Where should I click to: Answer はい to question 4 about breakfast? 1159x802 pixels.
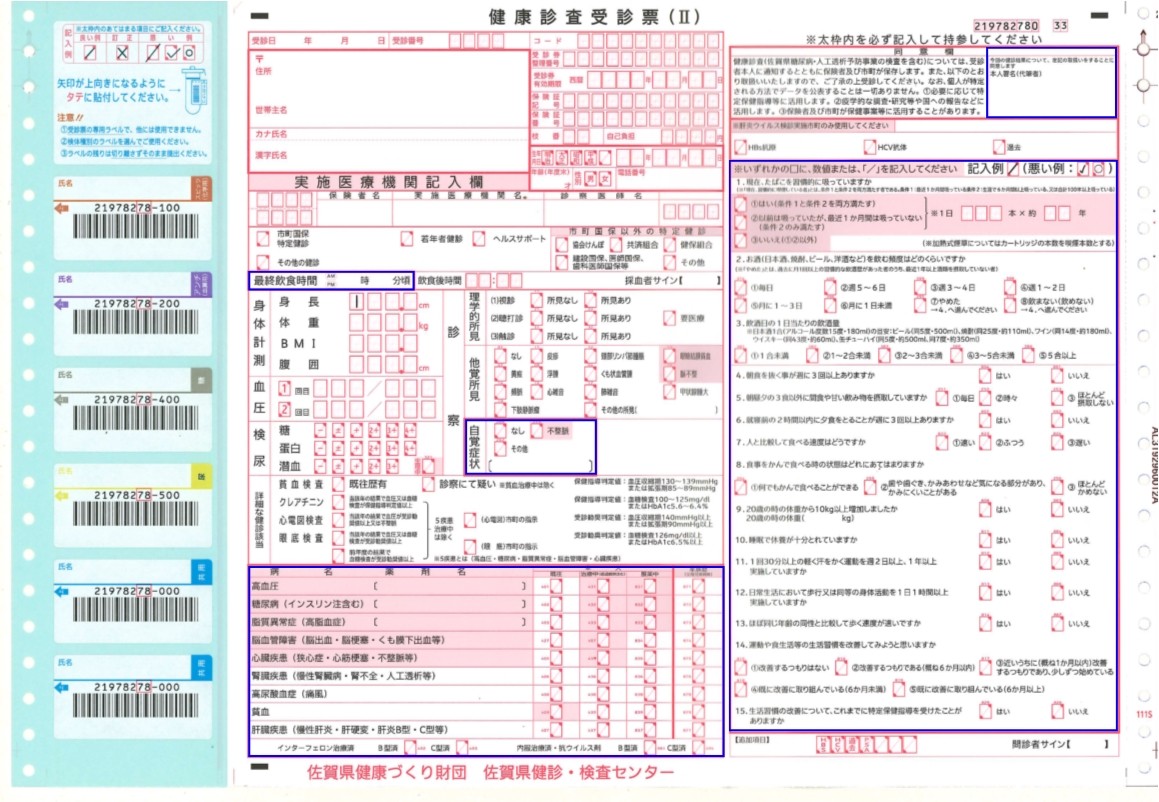(985, 375)
